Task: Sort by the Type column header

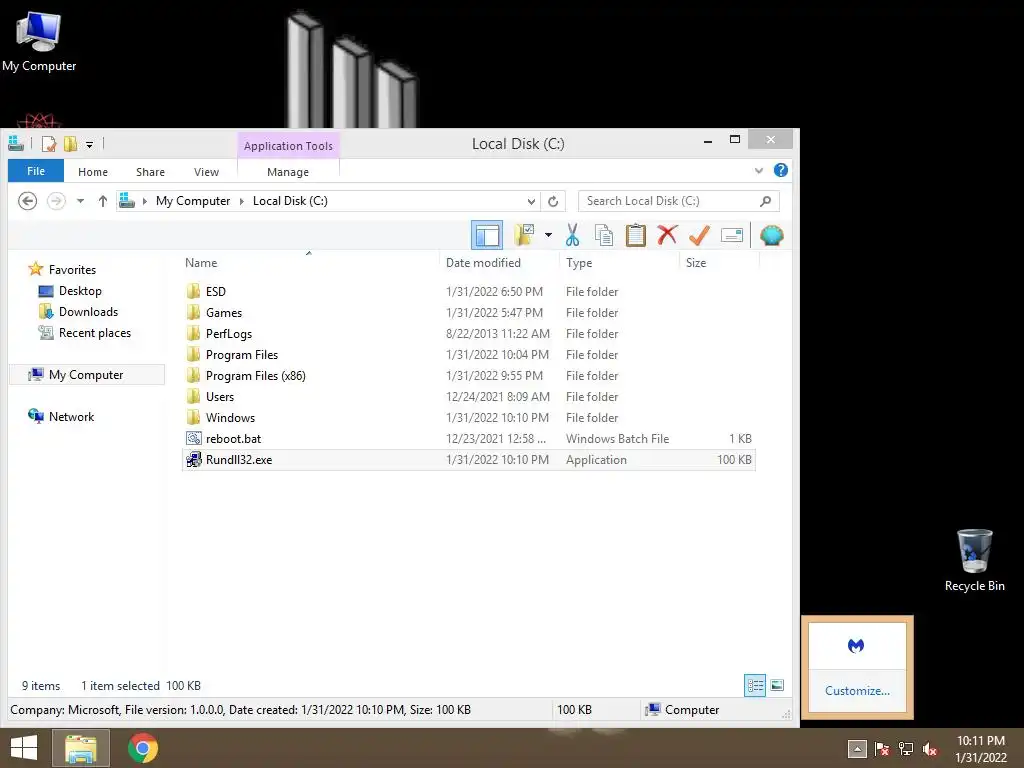Action: pyautogui.click(x=579, y=263)
